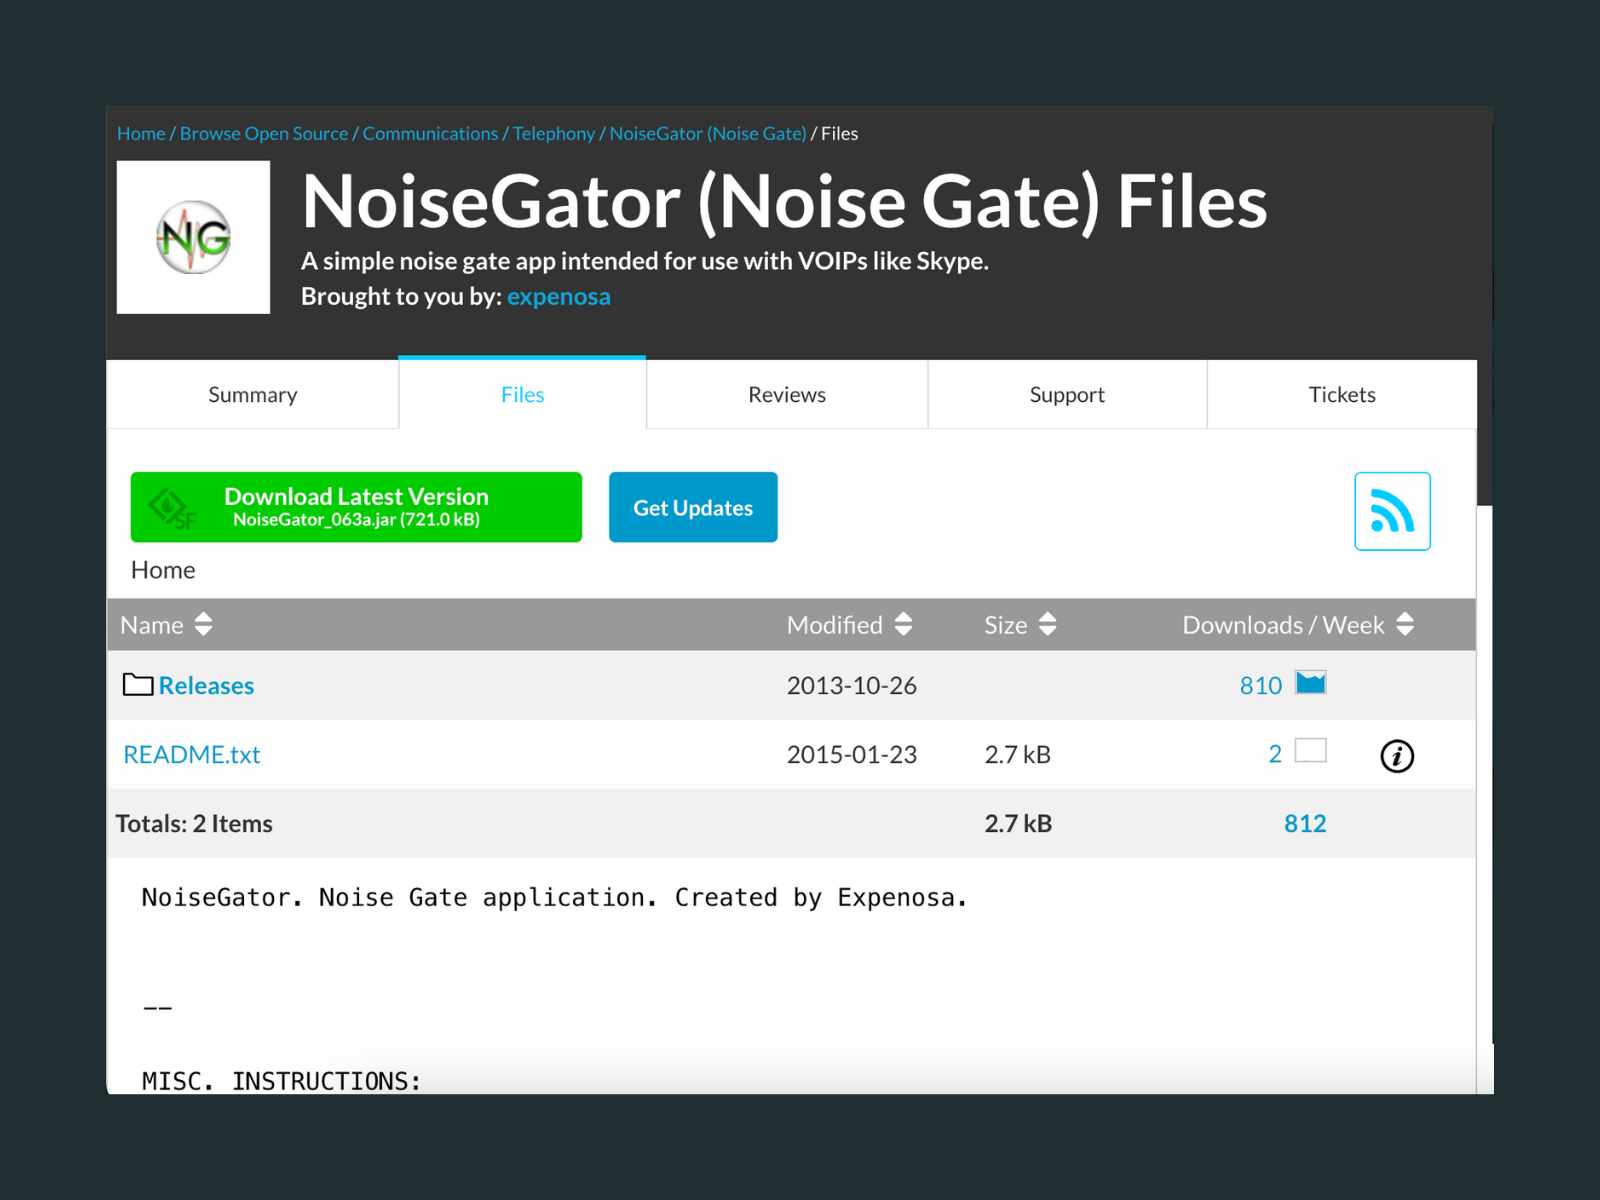Open the Support tab
Image resolution: width=1600 pixels, height=1200 pixels.
click(x=1066, y=394)
